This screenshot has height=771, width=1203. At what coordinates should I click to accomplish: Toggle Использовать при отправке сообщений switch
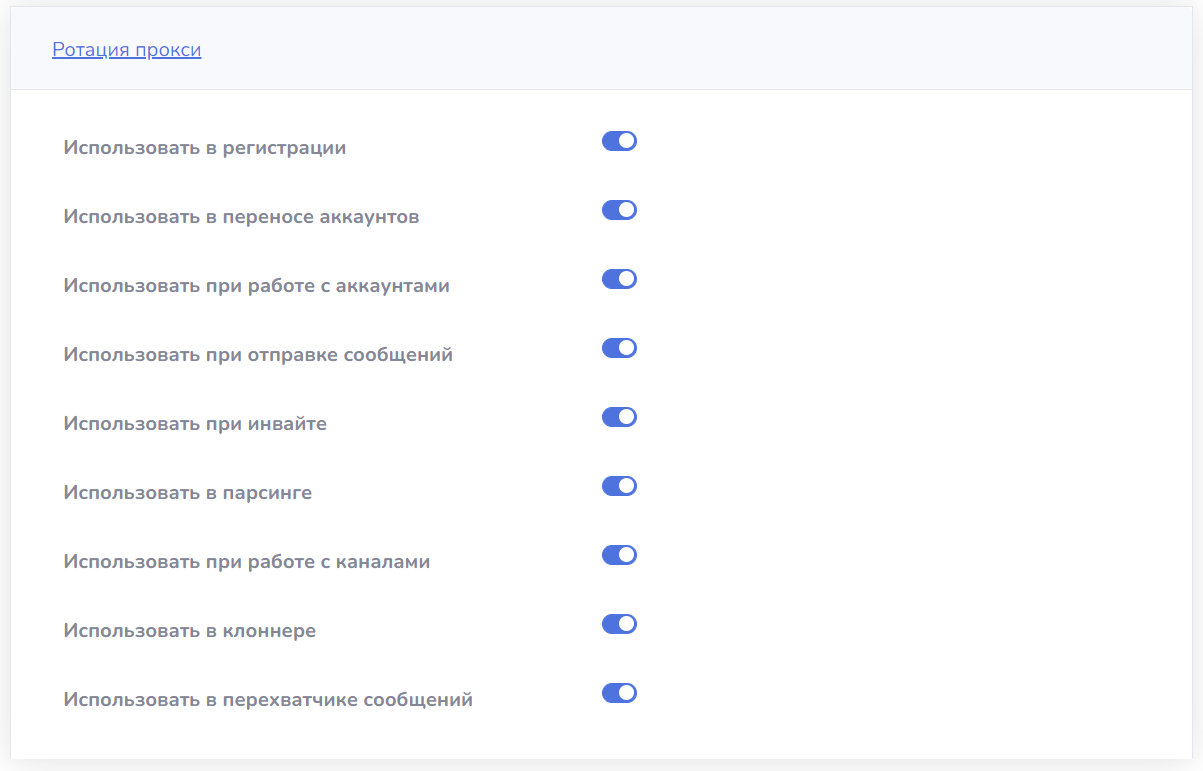coord(619,348)
